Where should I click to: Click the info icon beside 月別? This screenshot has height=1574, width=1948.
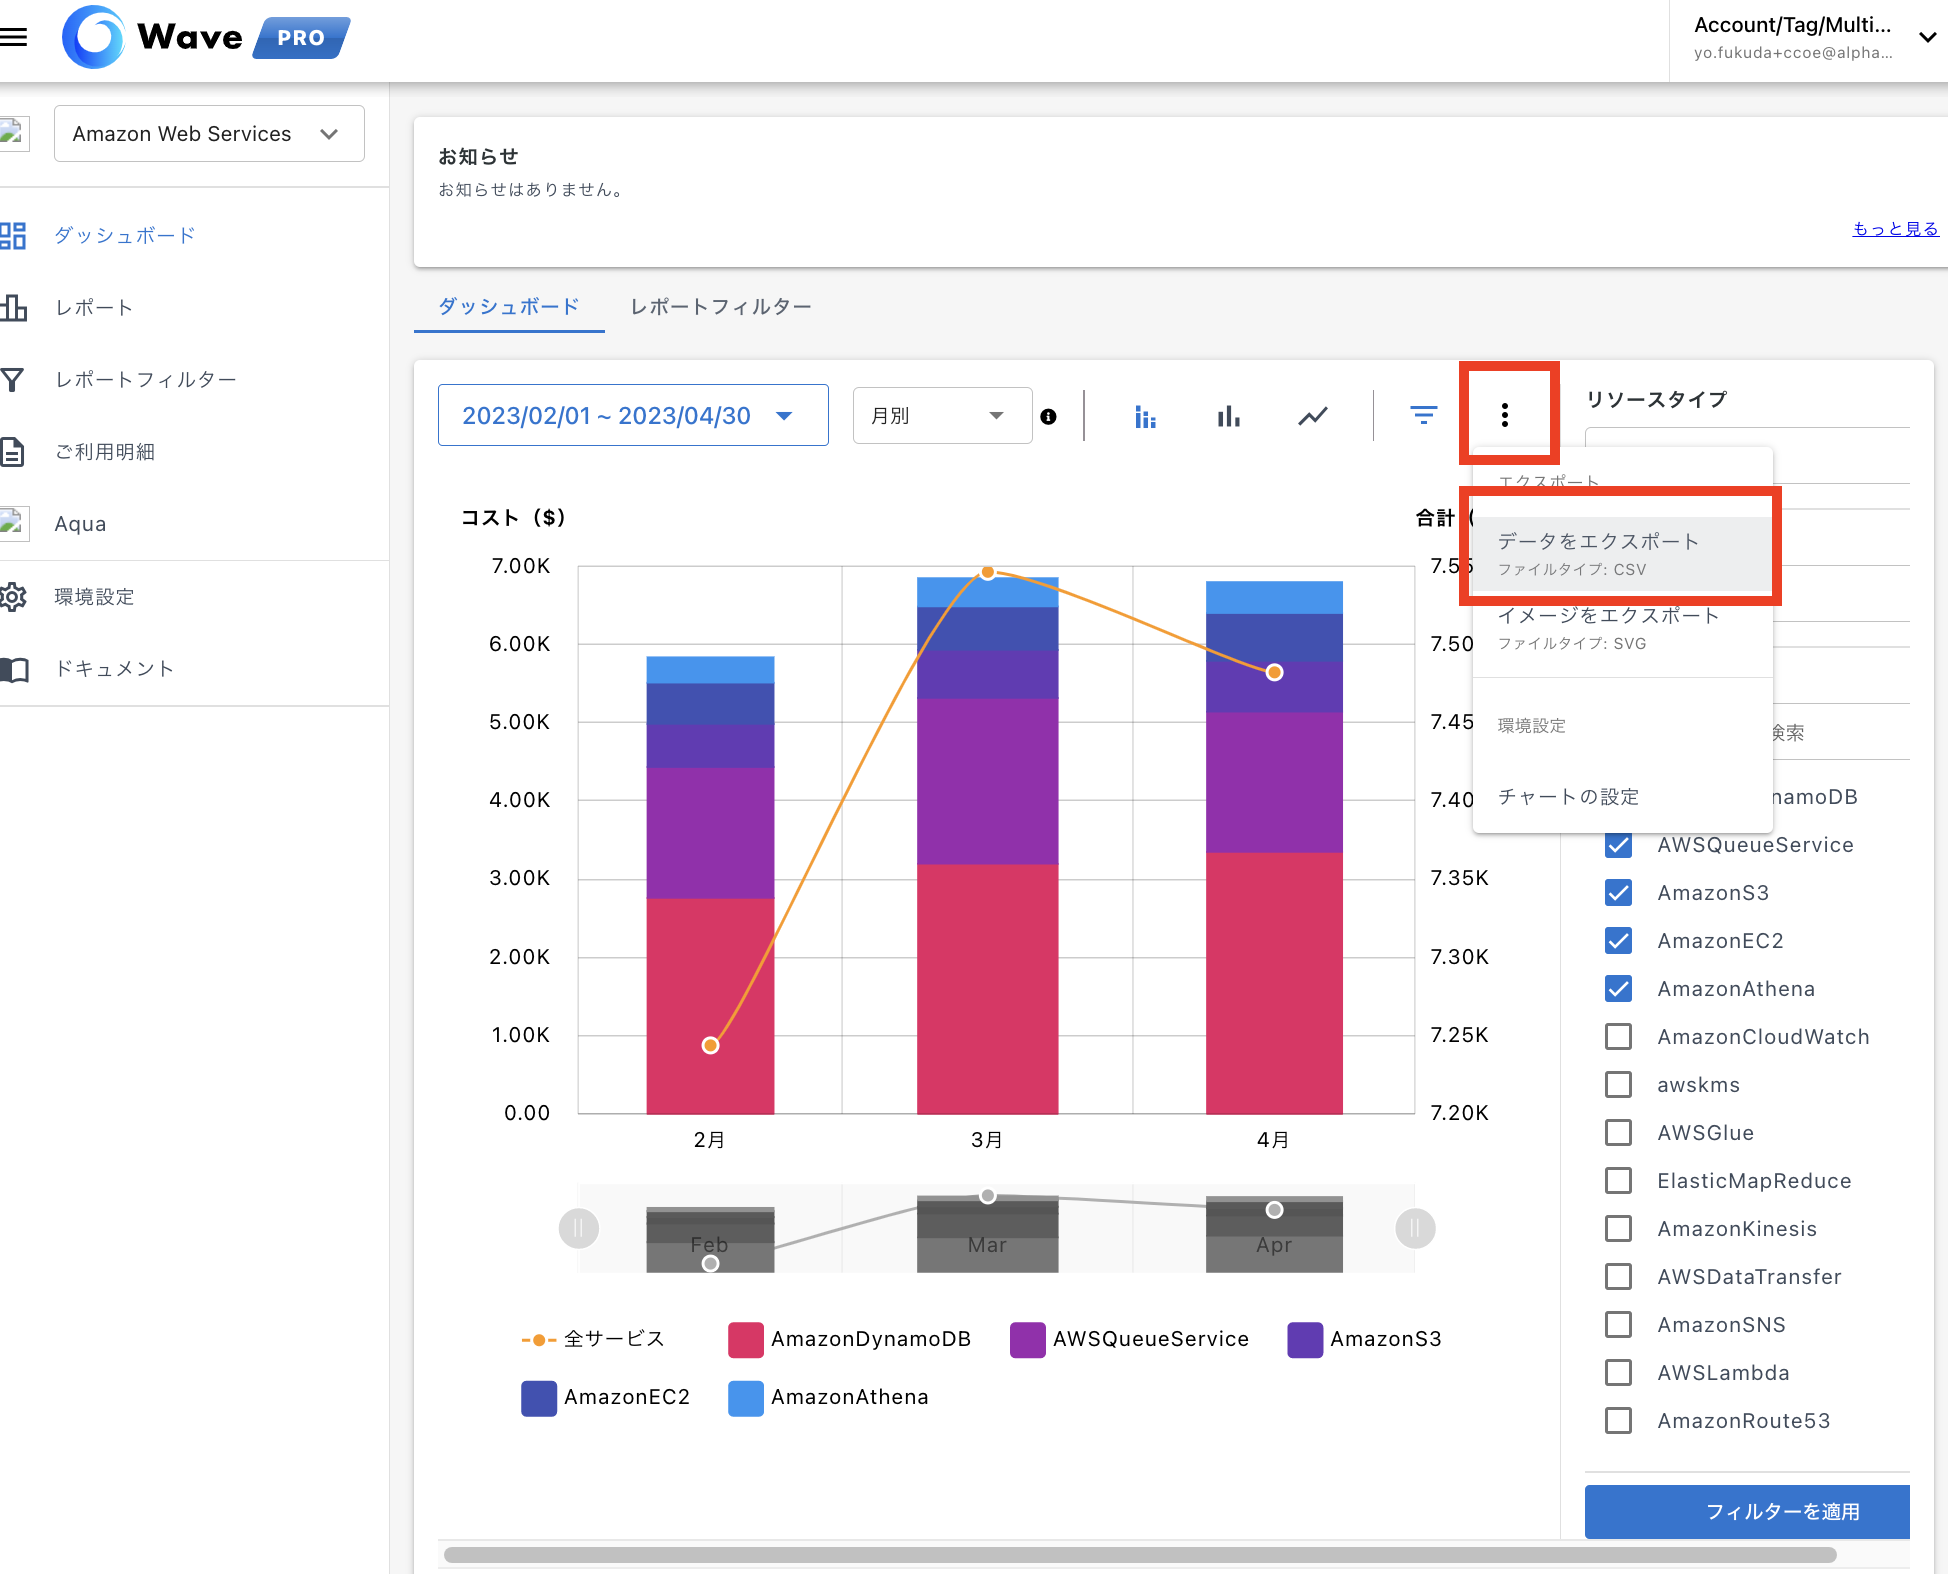click(x=1048, y=417)
